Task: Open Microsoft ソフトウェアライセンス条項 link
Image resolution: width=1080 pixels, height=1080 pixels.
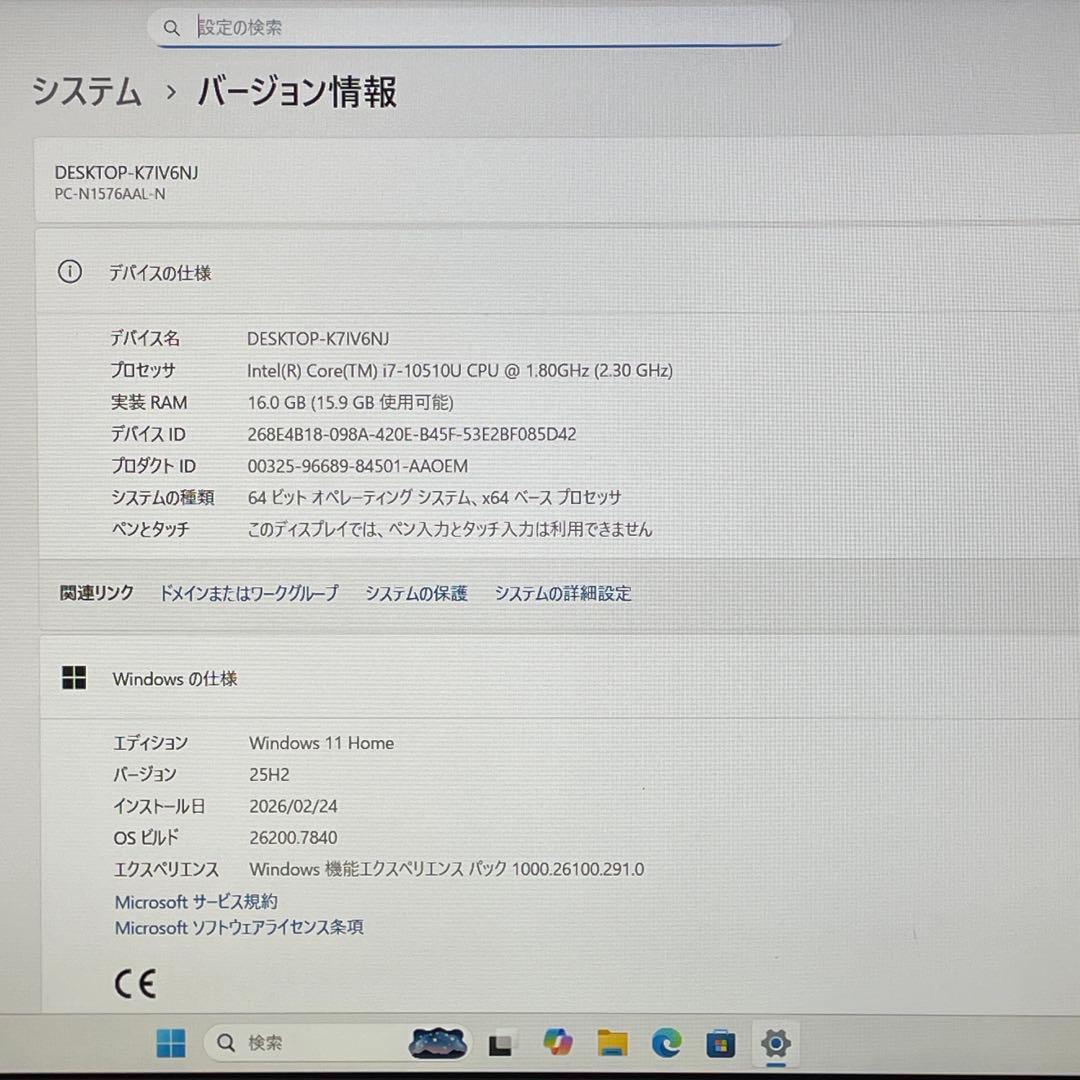Action: 239,927
